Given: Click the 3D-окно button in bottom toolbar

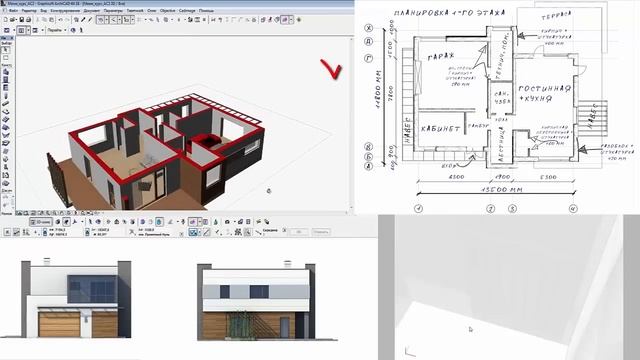Looking at the screenshot, I should tap(41, 222).
